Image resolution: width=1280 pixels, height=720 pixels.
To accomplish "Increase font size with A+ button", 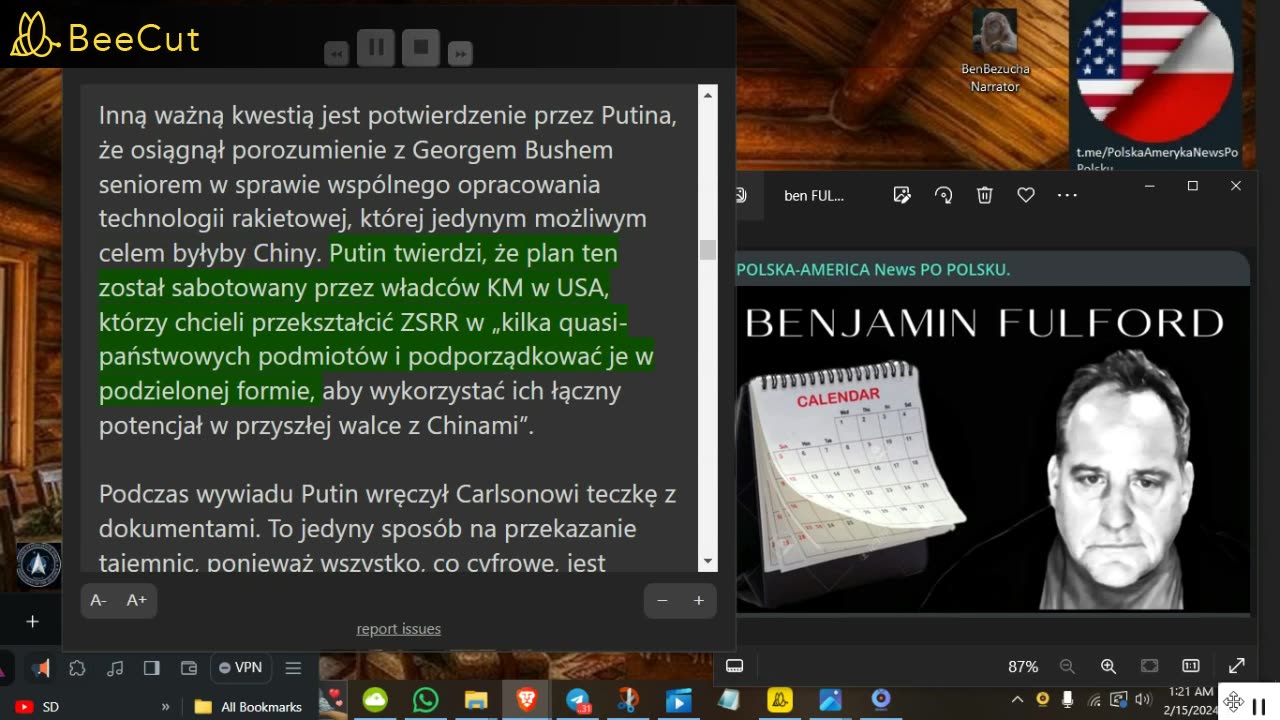I will point(137,600).
